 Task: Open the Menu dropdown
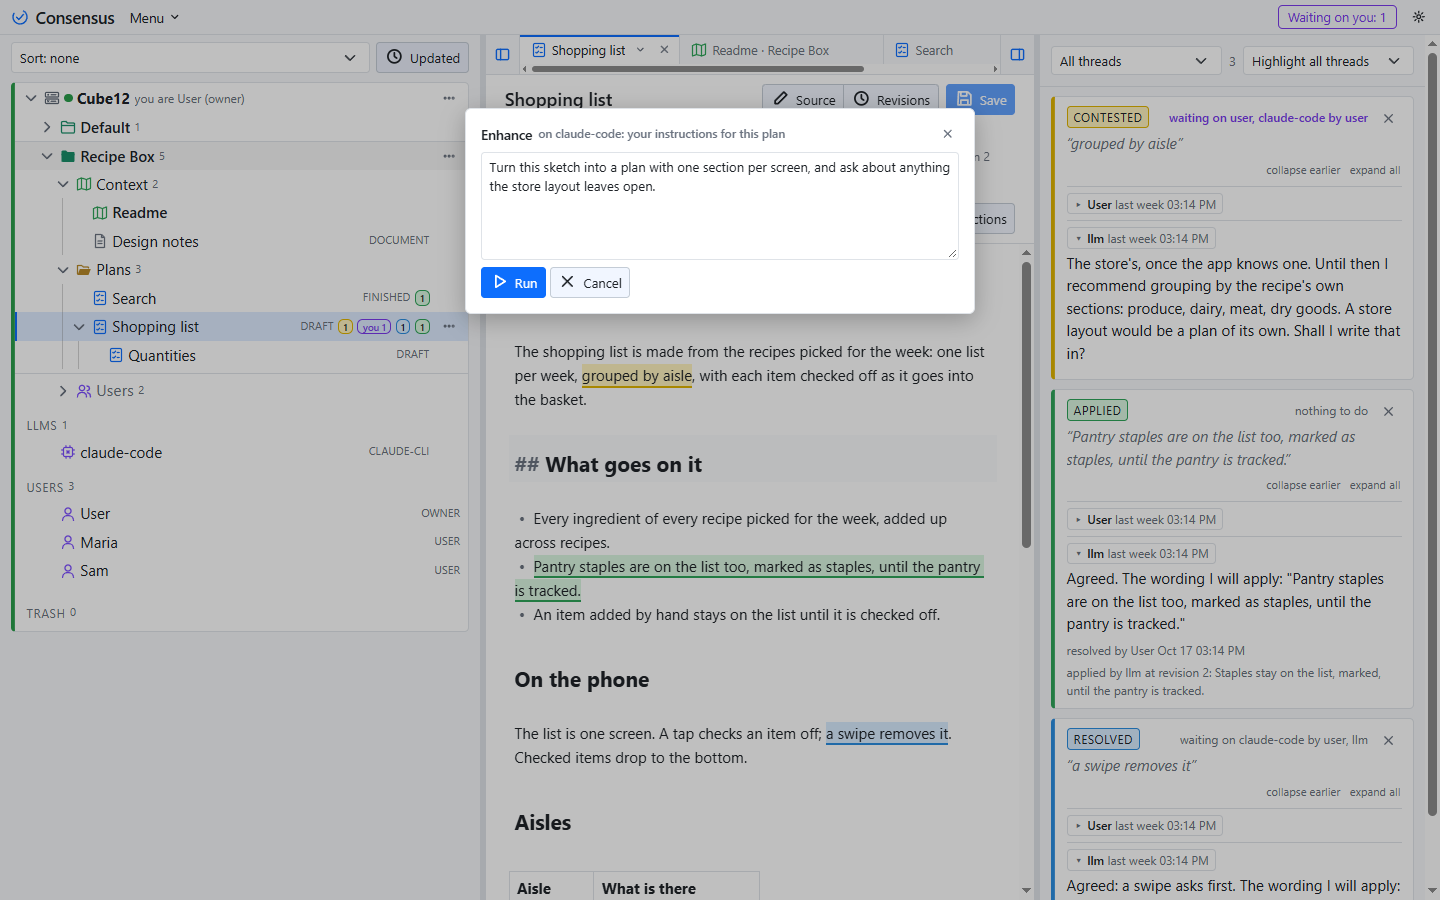coord(154,18)
